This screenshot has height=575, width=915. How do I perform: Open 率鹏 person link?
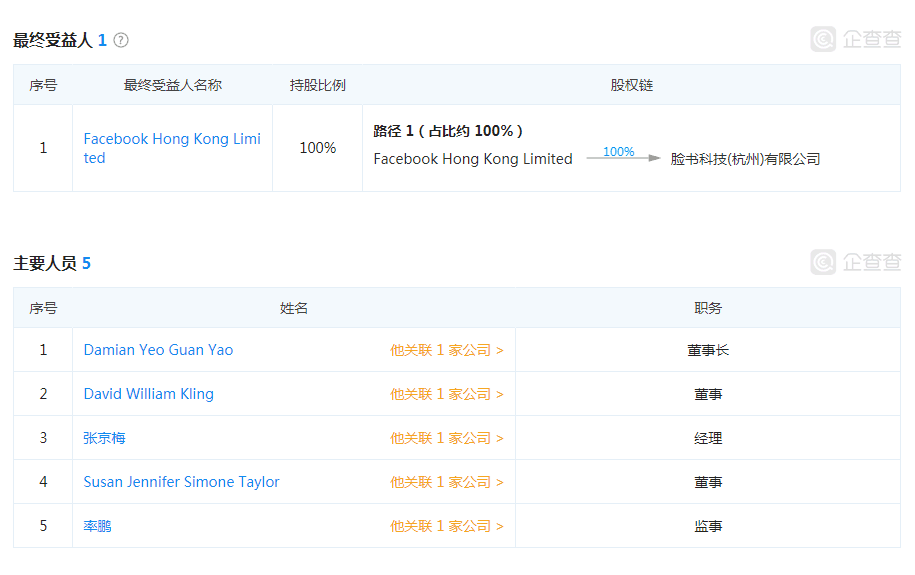97,526
